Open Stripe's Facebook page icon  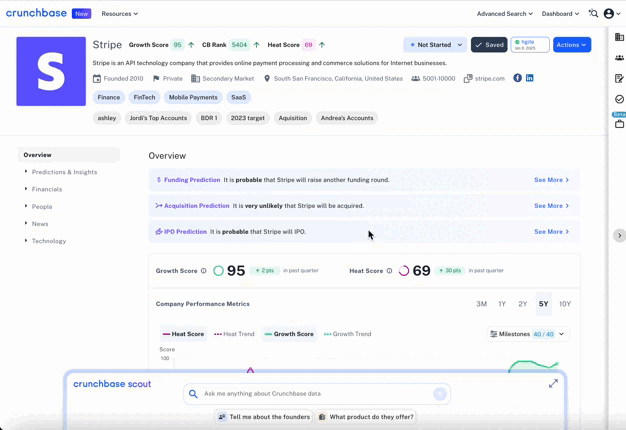(x=517, y=78)
